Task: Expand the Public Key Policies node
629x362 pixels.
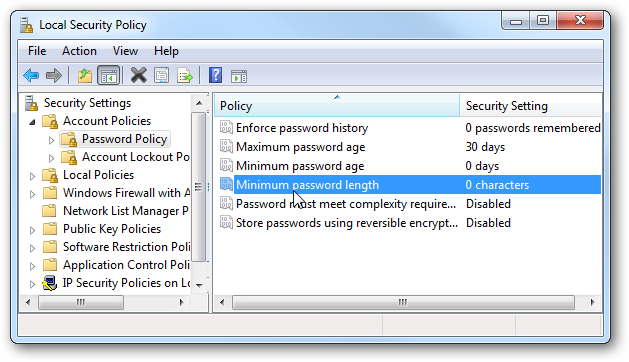Action: (32, 230)
